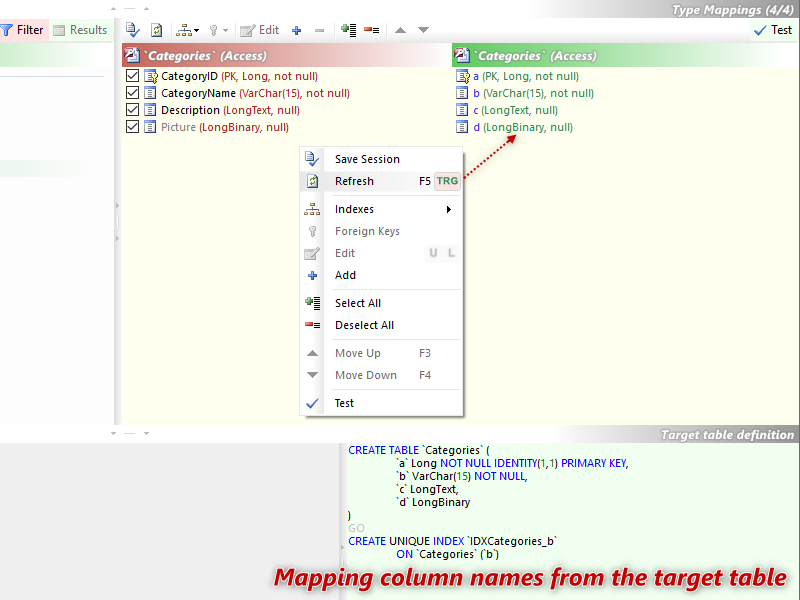Click the blue checkmark icon beside Test
The image size is (800, 600).
coord(312,403)
